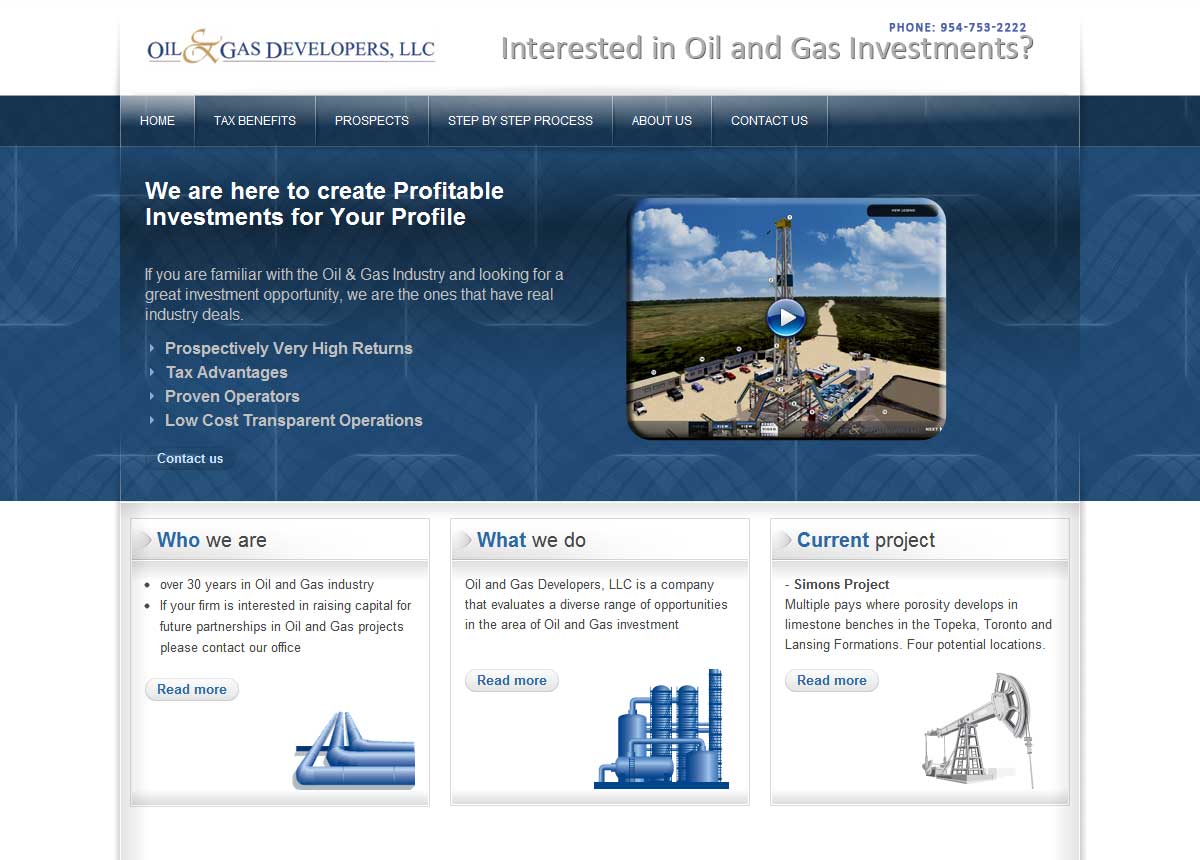Open Step by Step Process page
The width and height of the screenshot is (1200, 860).
[520, 121]
